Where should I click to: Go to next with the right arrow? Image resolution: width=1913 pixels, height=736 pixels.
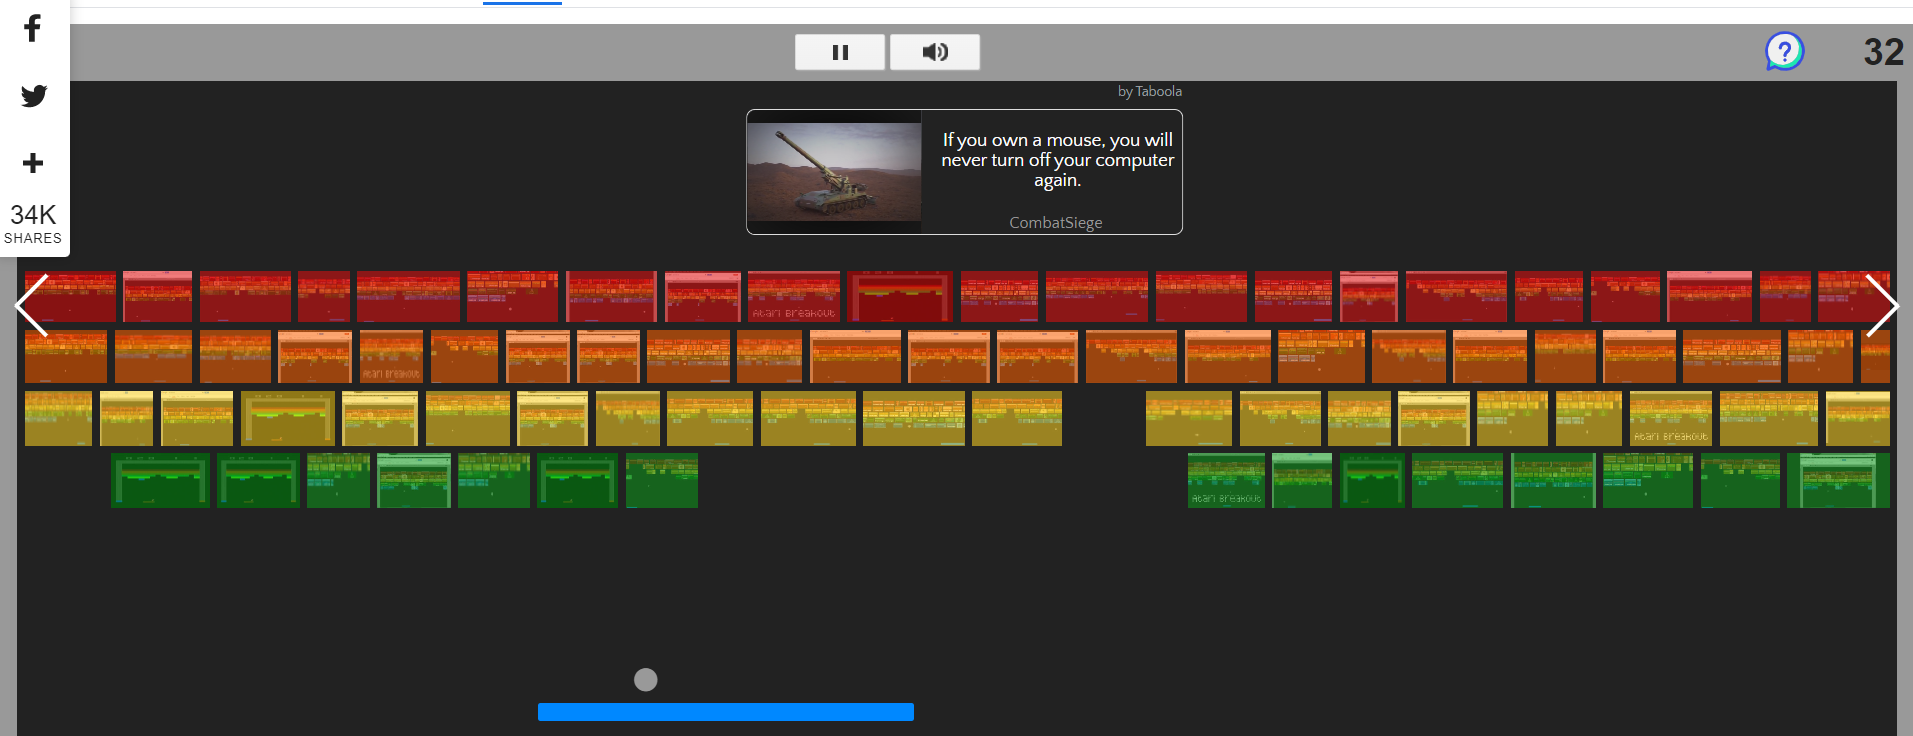[x=1881, y=305]
